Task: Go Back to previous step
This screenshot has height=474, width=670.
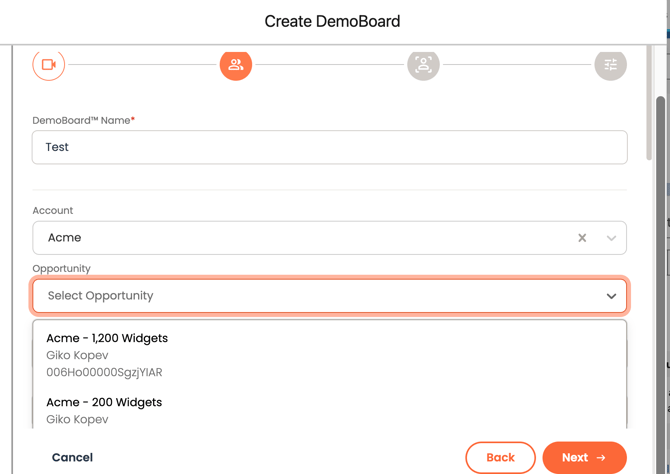Action: [500, 458]
